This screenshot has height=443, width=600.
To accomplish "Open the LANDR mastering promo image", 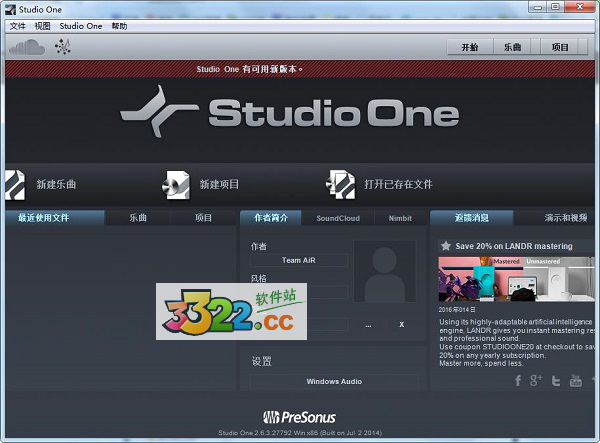I will pos(517,279).
